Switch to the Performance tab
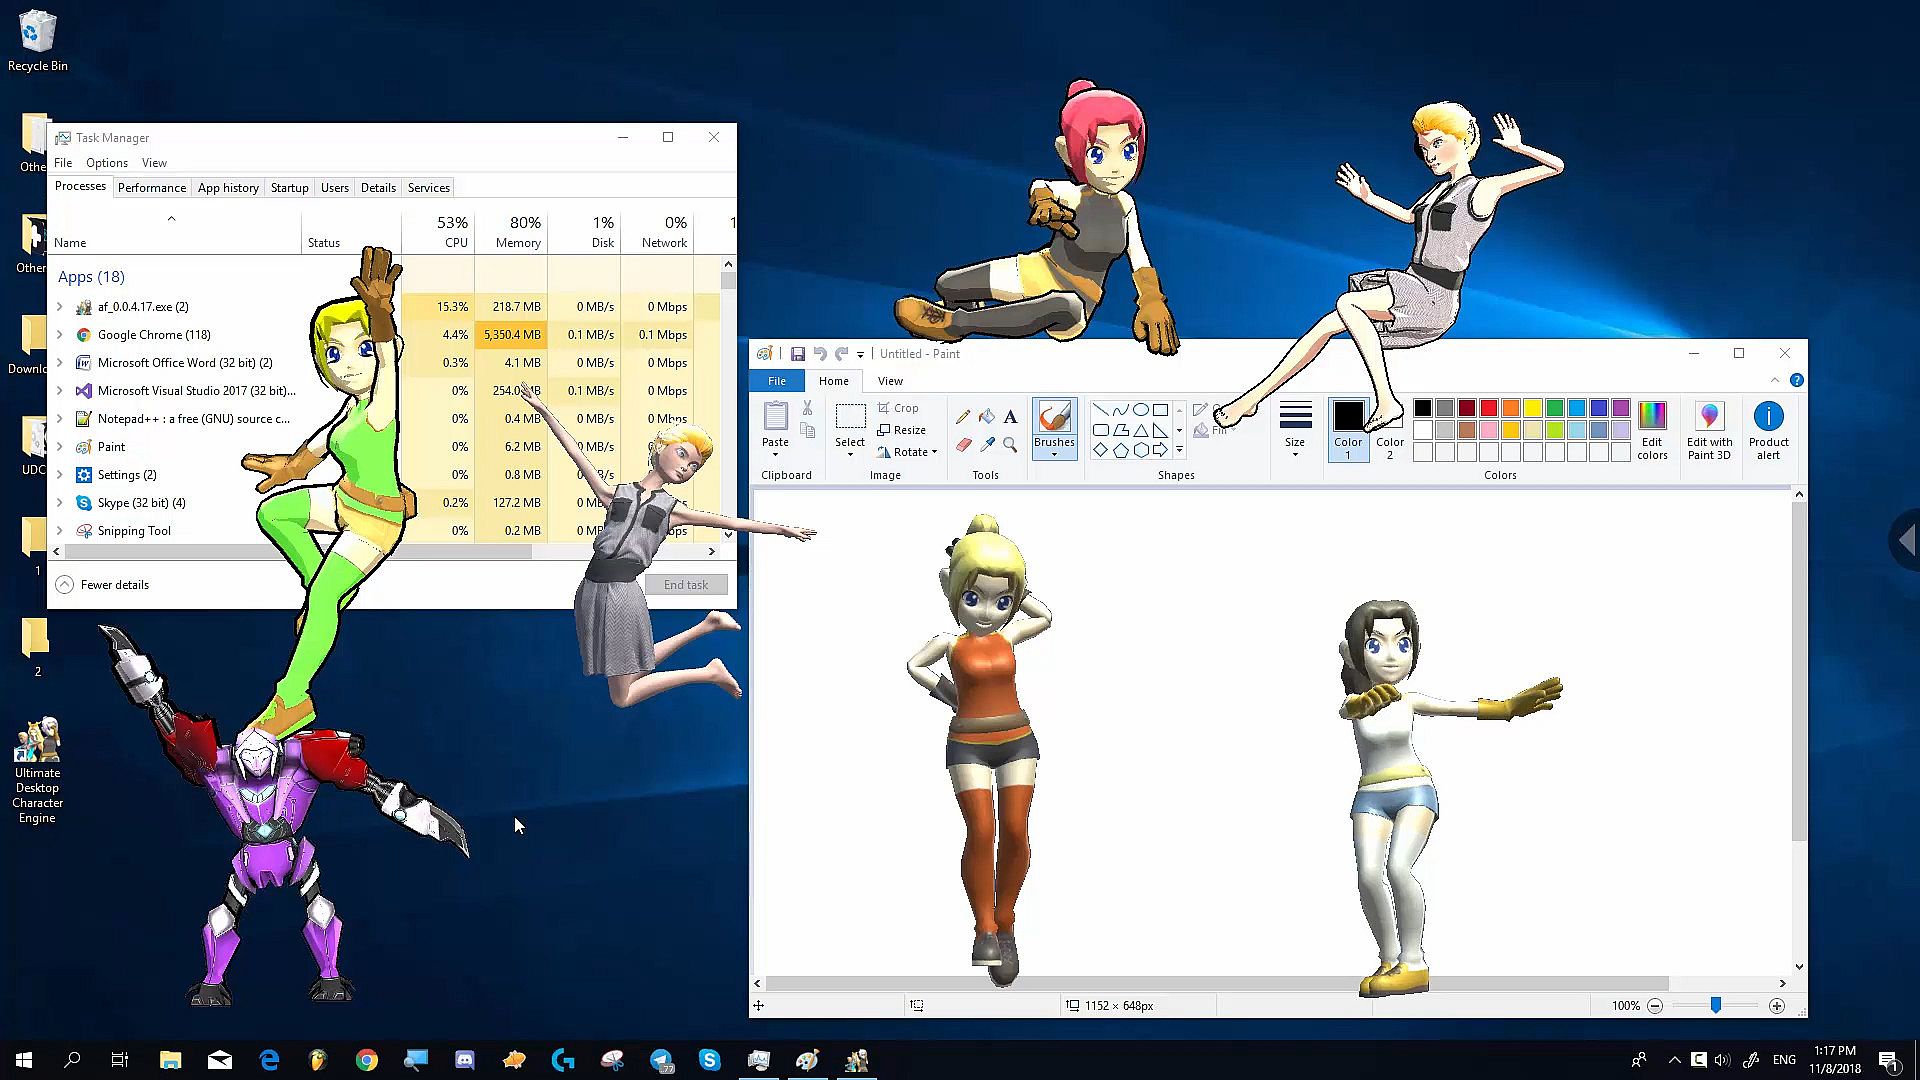The height and width of the screenshot is (1080, 1920). pyautogui.click(x=152, y=188)
